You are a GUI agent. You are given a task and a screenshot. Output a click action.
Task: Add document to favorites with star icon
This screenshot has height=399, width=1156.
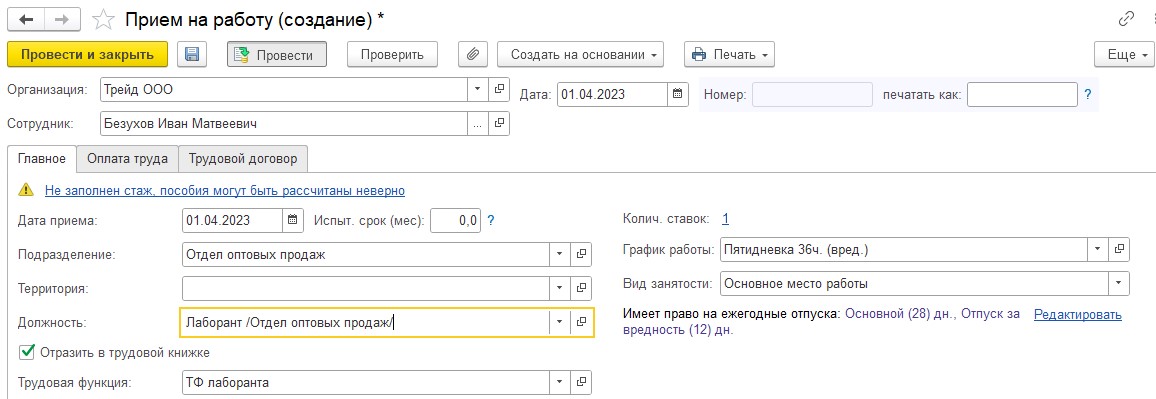click(x=104, y=20)
